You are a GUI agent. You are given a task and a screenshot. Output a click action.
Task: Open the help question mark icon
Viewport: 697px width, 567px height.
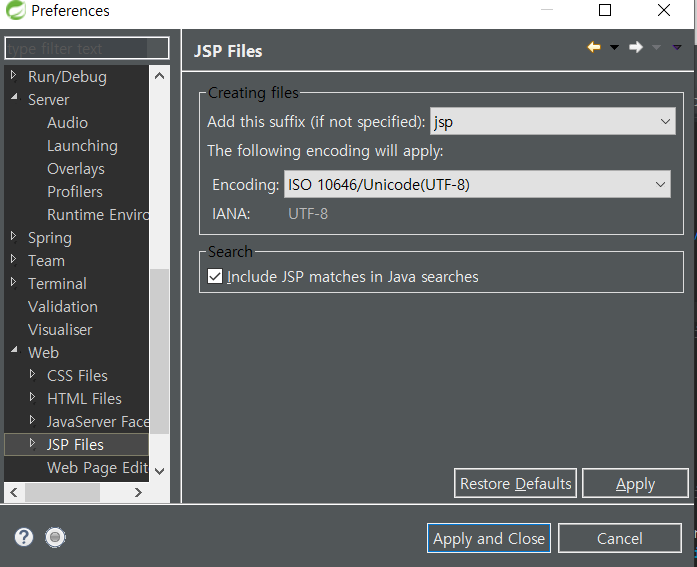coord(24,537)
